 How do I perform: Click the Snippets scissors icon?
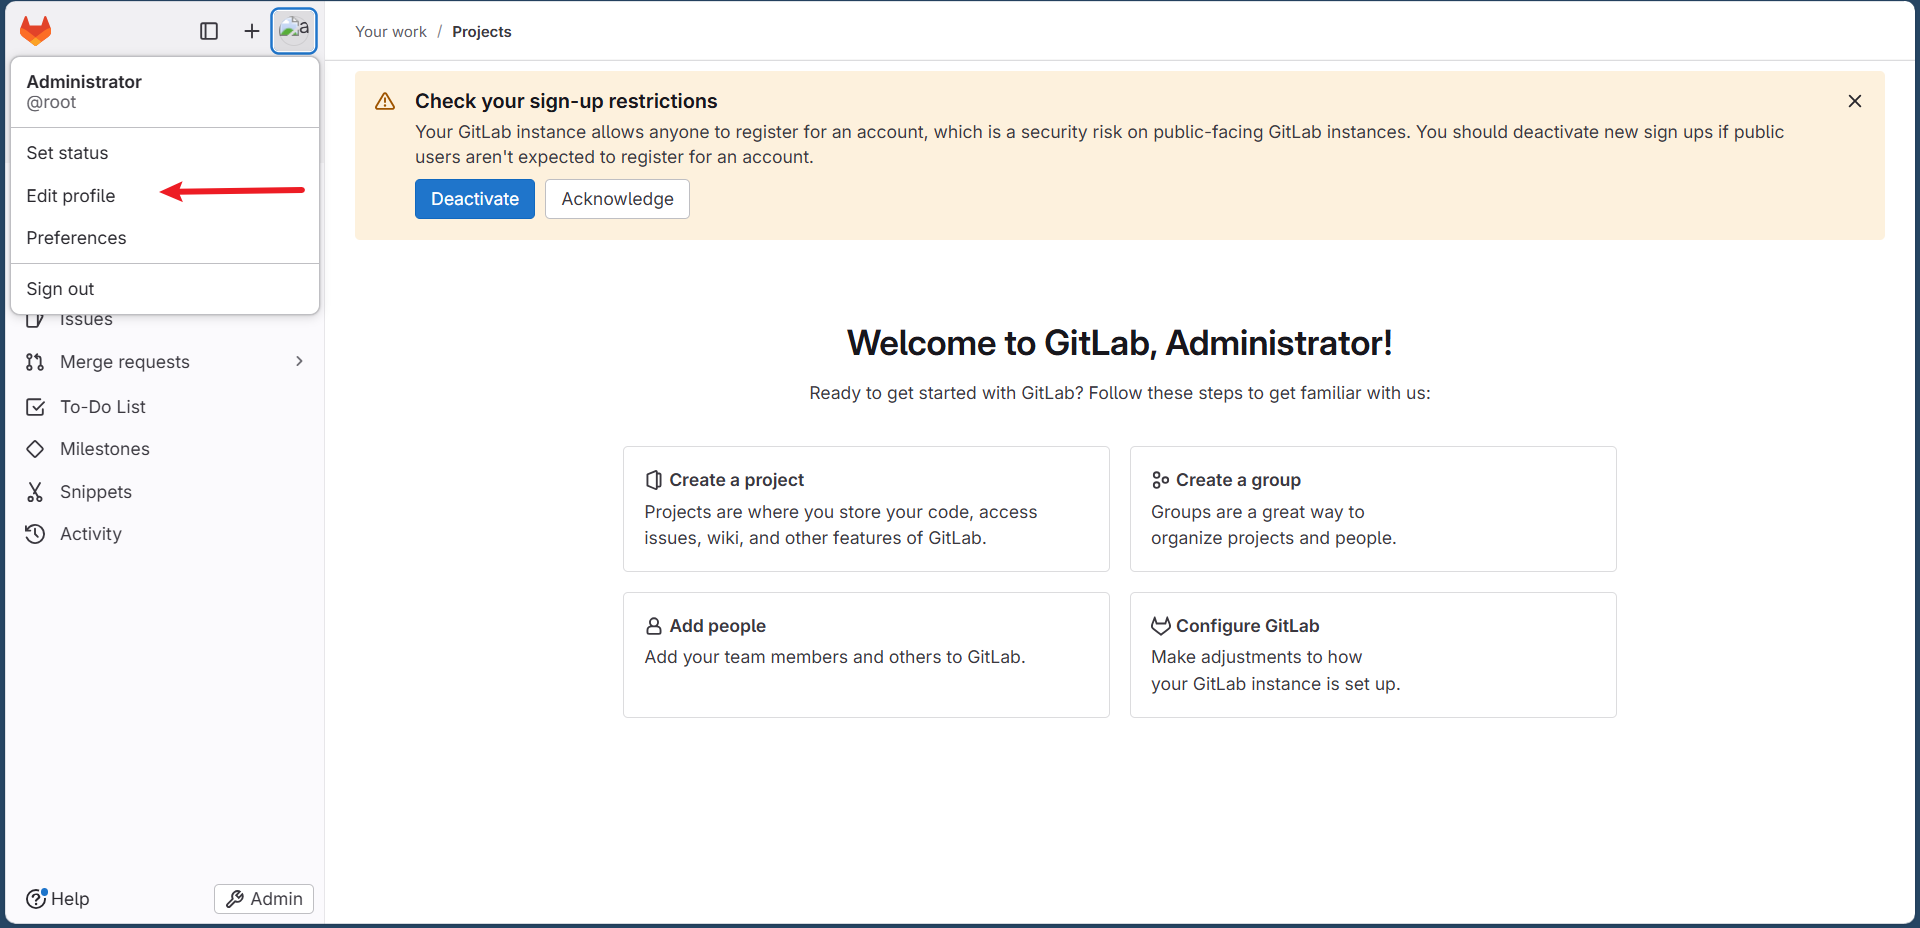(35, 492)
